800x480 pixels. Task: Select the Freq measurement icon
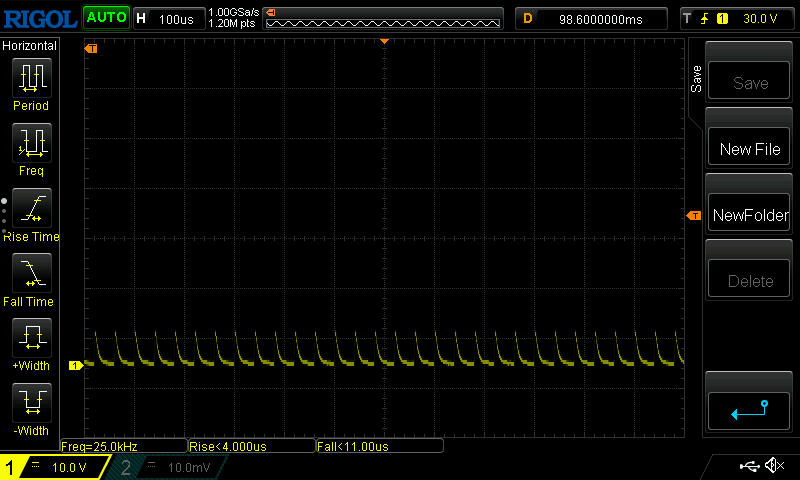coord(32,142)
